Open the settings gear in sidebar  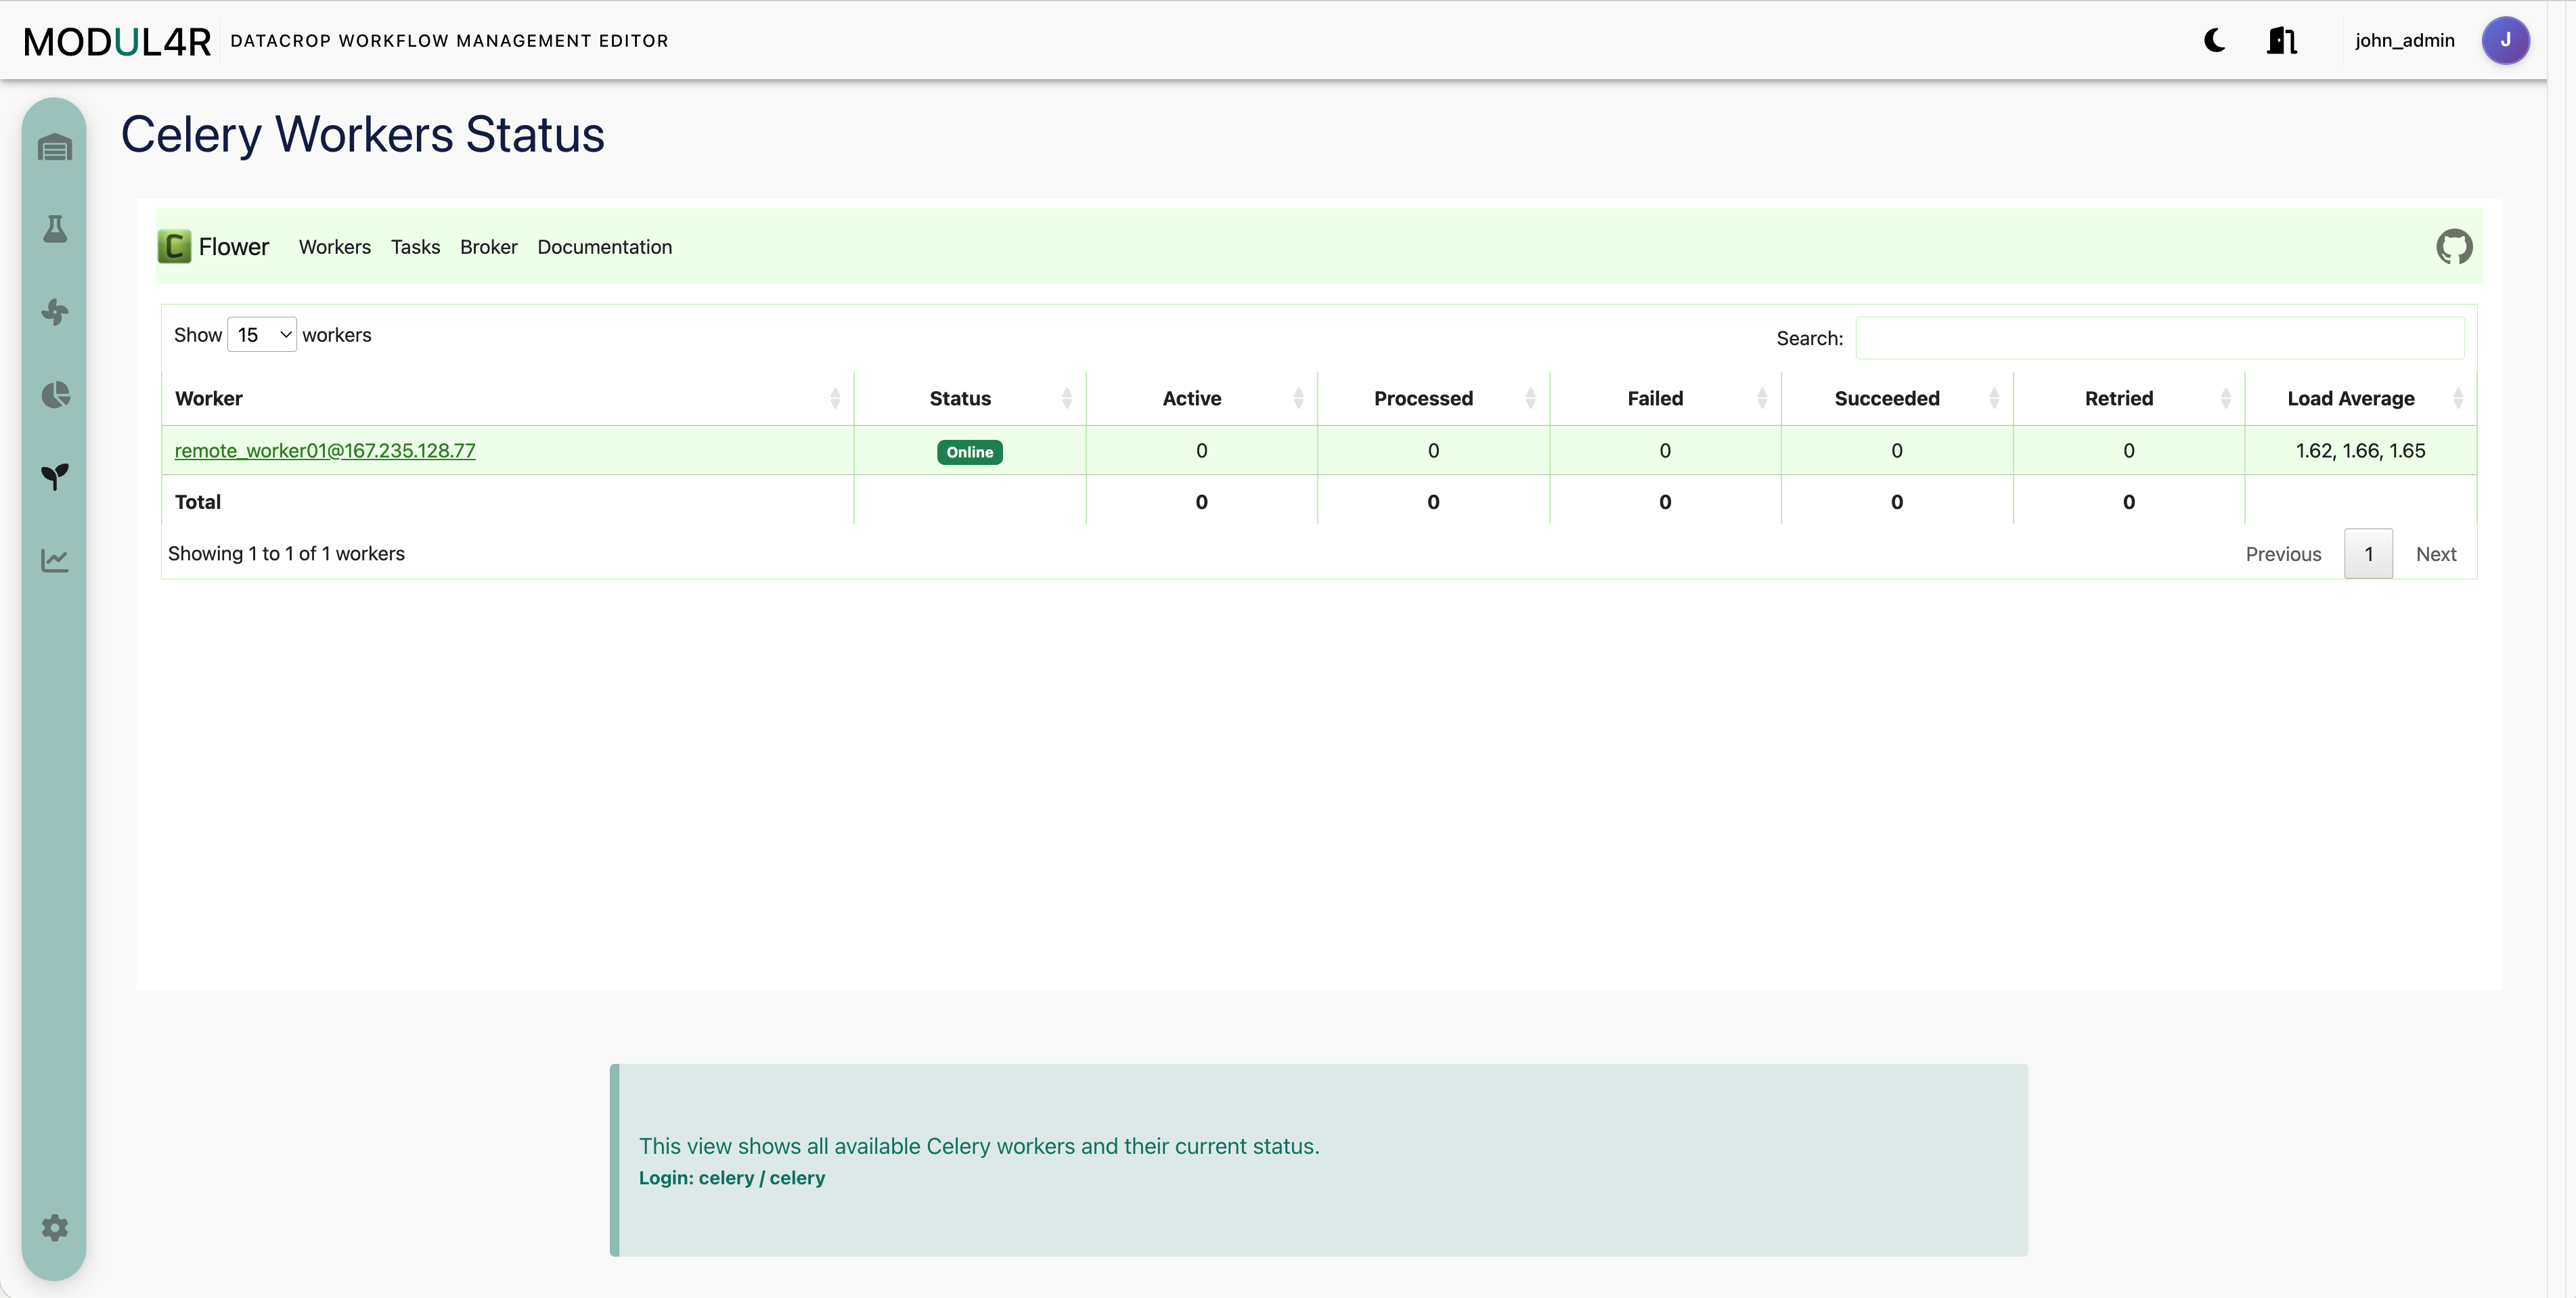click(x=55, y=1227)
